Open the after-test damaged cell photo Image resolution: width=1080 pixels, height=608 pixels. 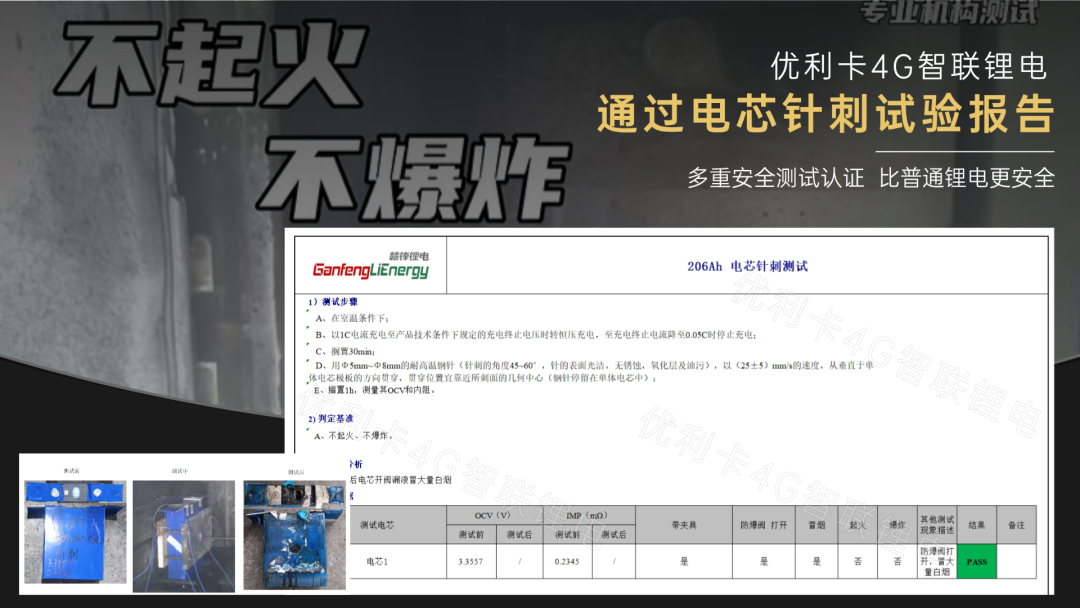(295, 535)
